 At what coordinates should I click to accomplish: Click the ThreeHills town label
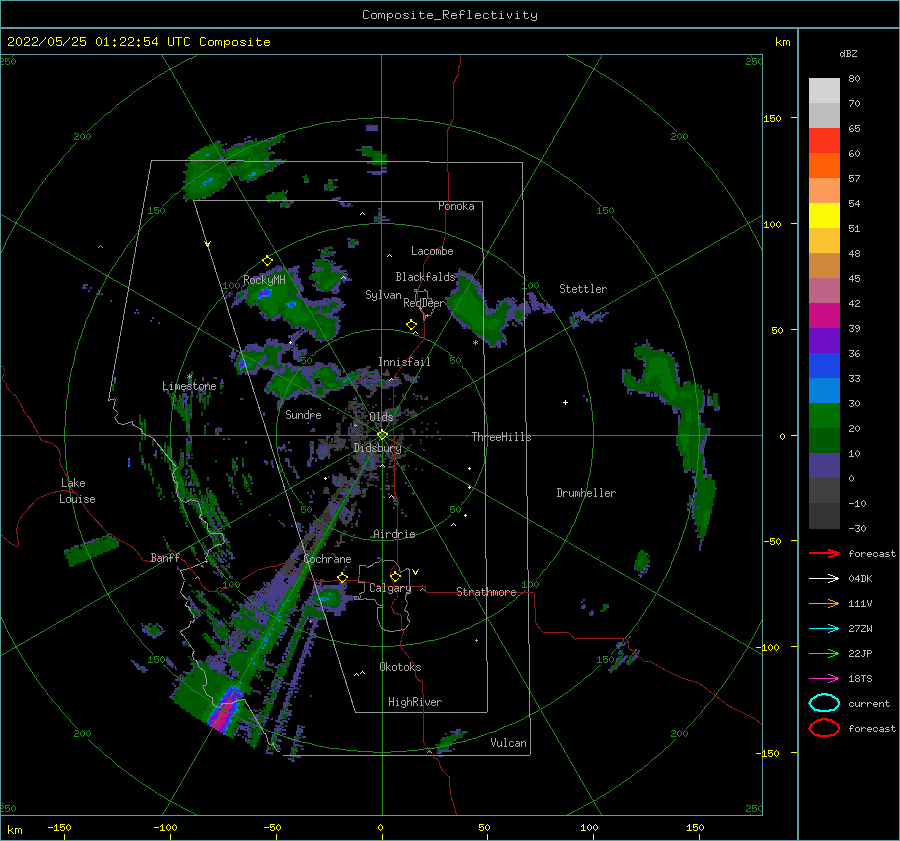[501, 437]
